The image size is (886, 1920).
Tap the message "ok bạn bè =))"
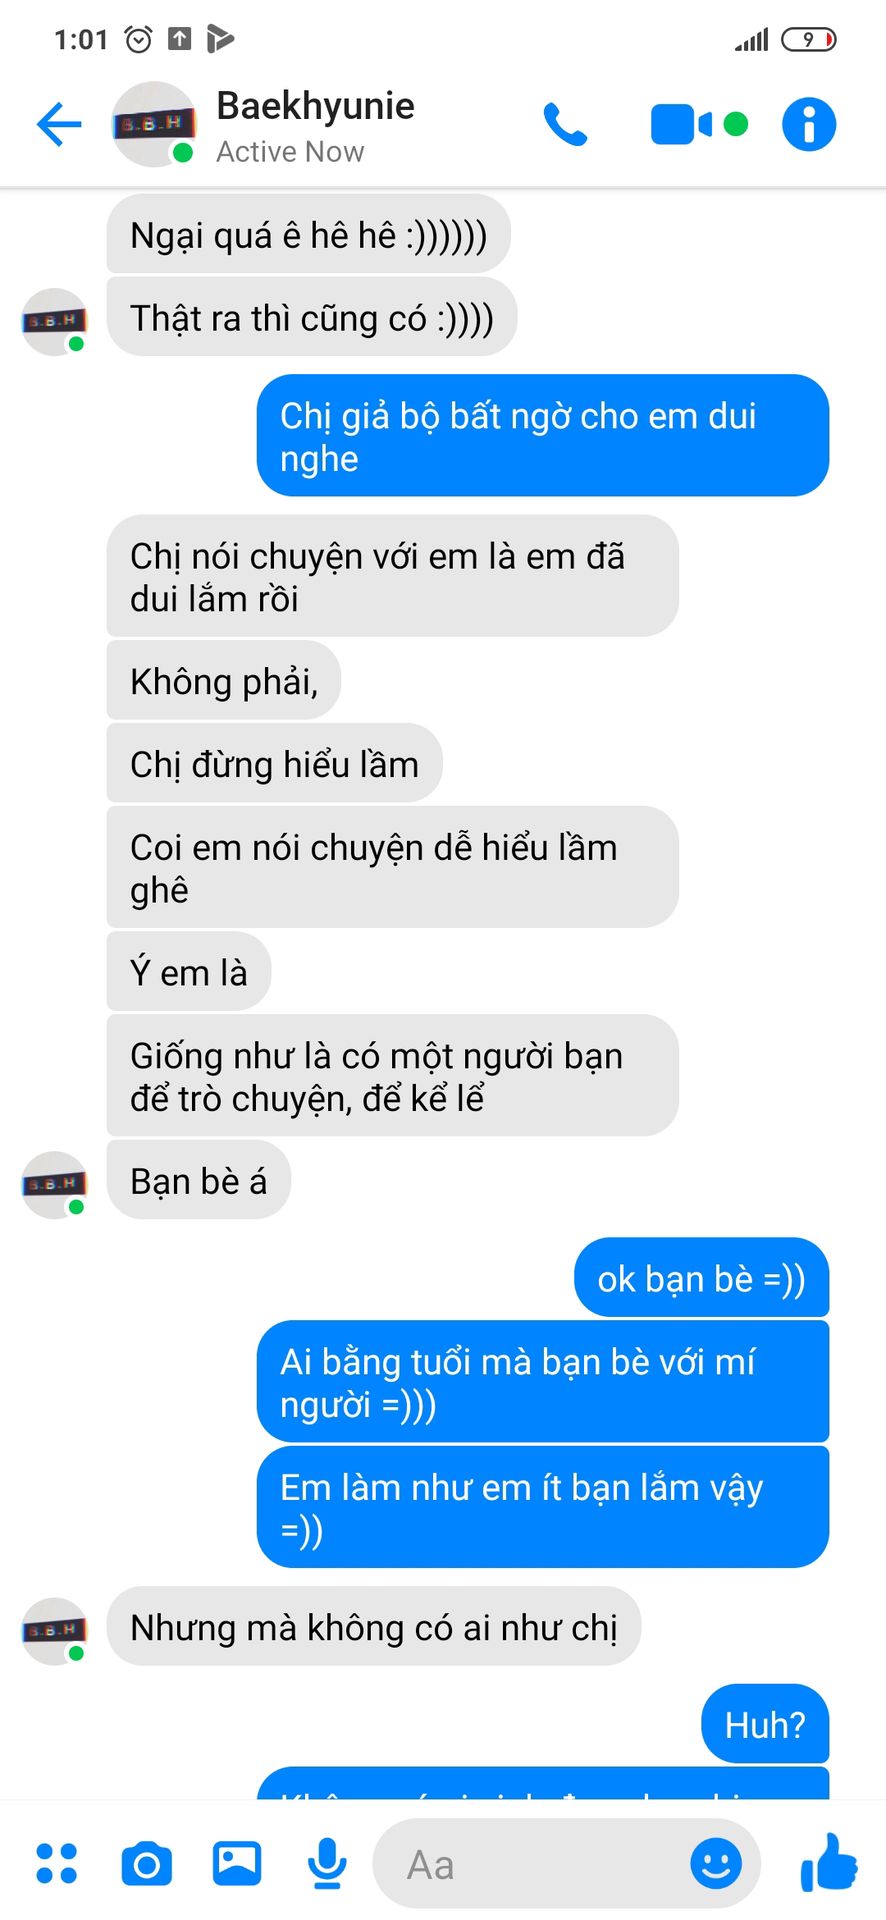pos(701,1278)
